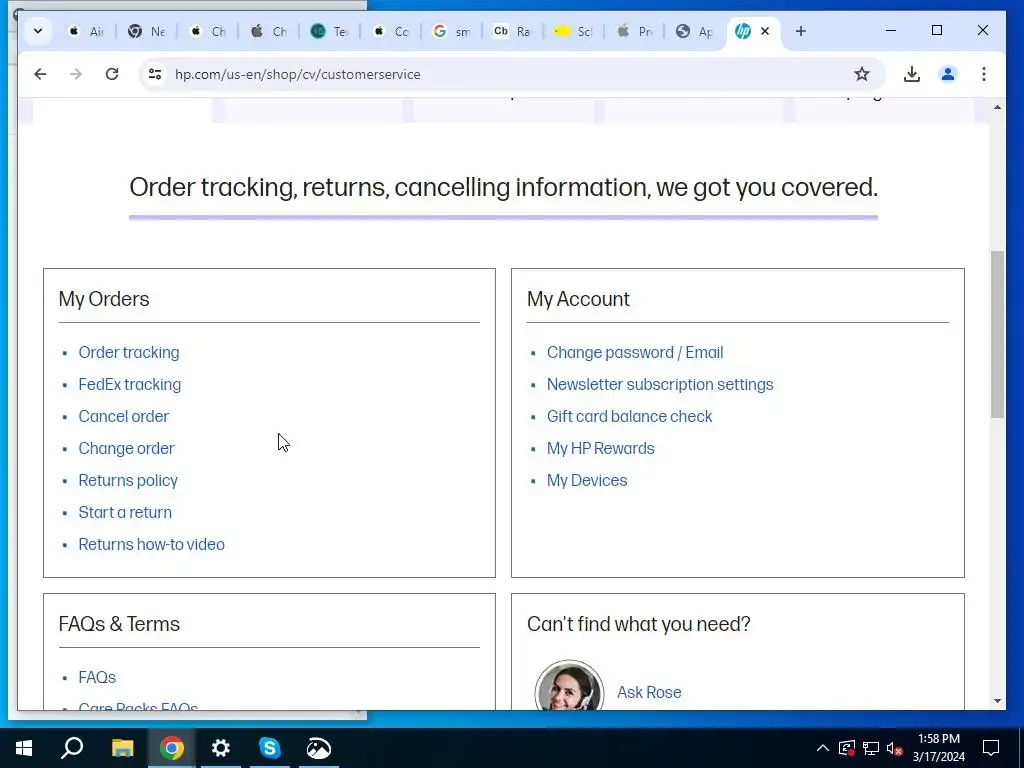Close the active HP tab
Screen dimensions: 1024x768
click(x=765, y=31)
